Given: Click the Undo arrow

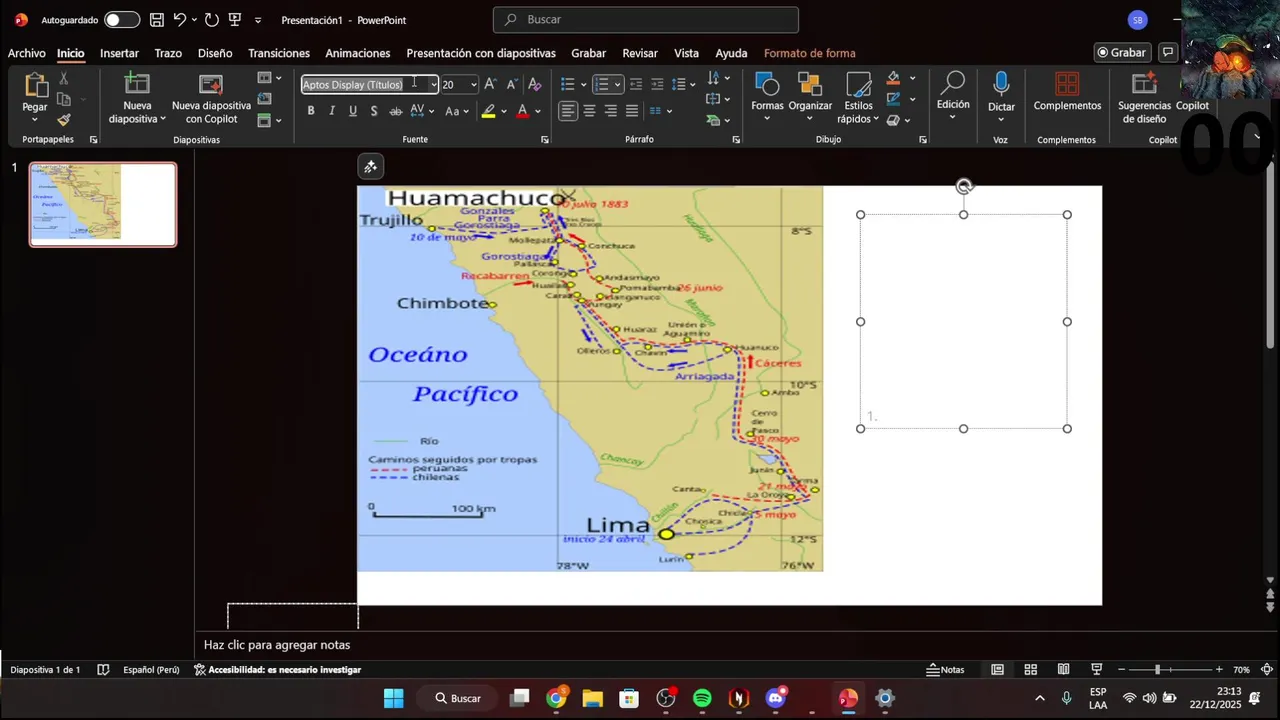Looking at the screenshot, I should tap(180, 20).
